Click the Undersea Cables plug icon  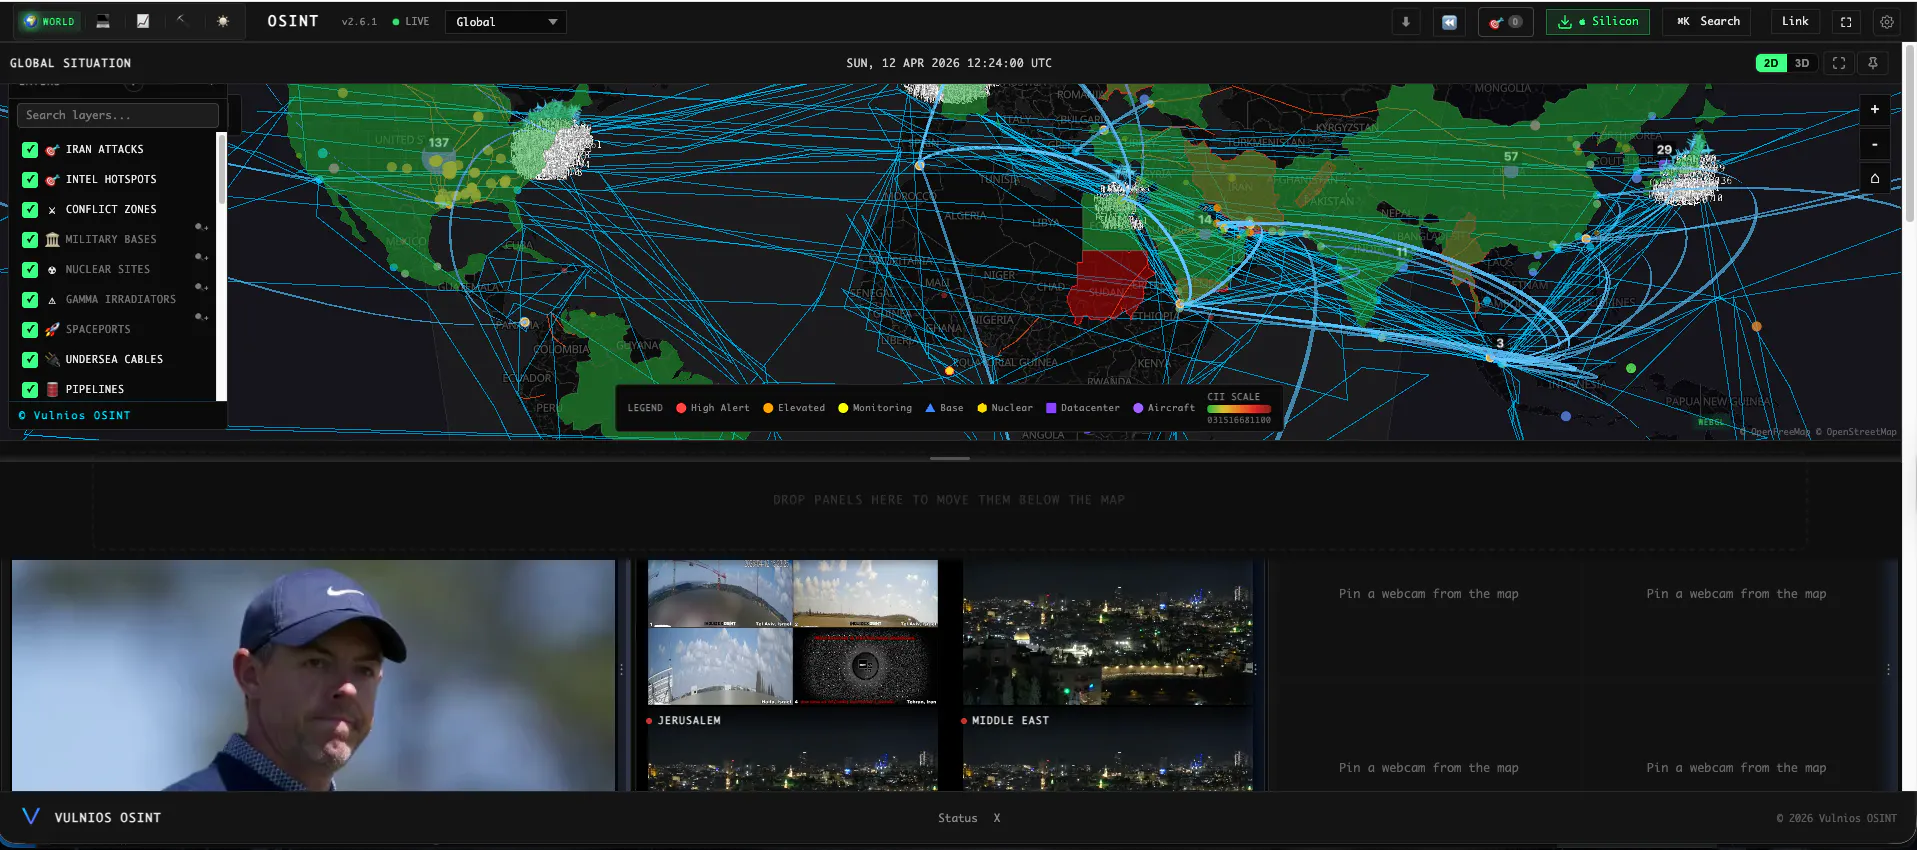tap(52, 360)
